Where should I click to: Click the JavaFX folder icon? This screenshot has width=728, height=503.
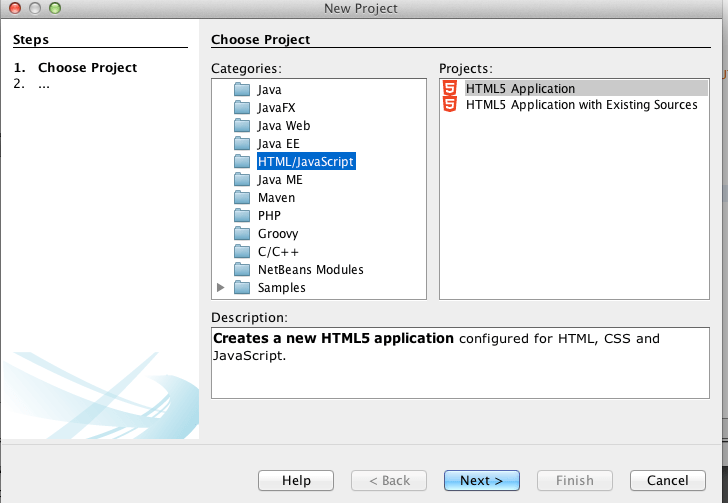242,107
